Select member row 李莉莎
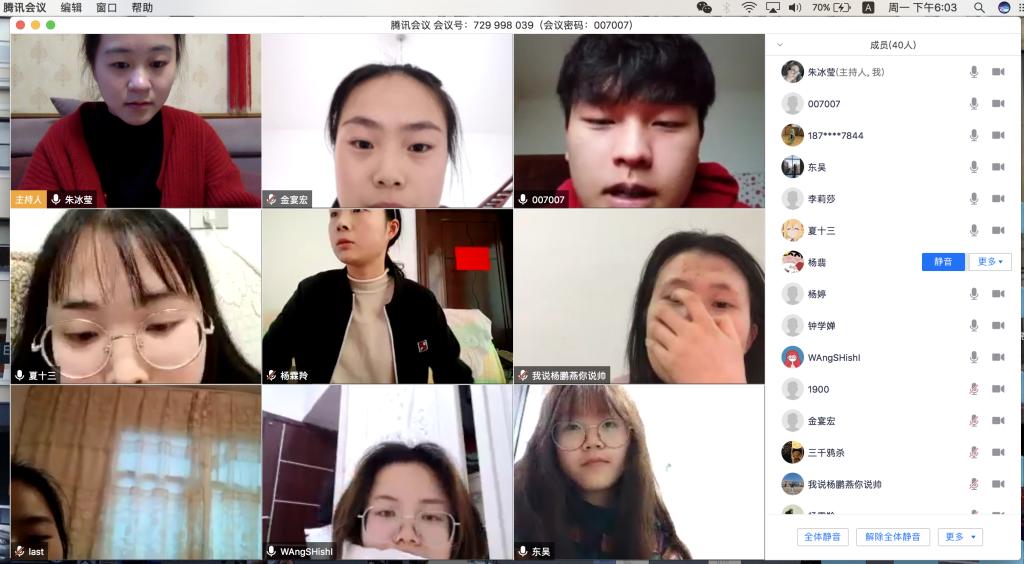The height and width of the screenshot is (564, 1024). pyautogui.click(x=894, y=198)
